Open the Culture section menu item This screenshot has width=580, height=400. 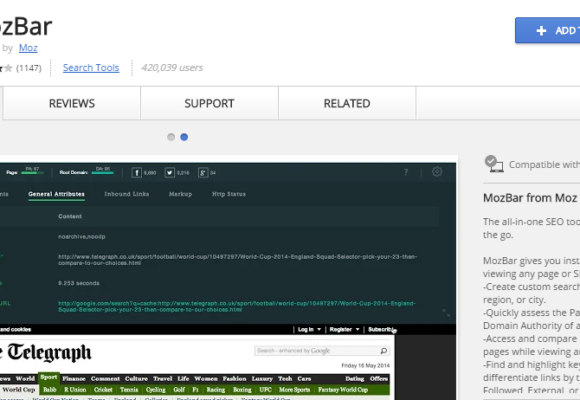pos(136,379)
